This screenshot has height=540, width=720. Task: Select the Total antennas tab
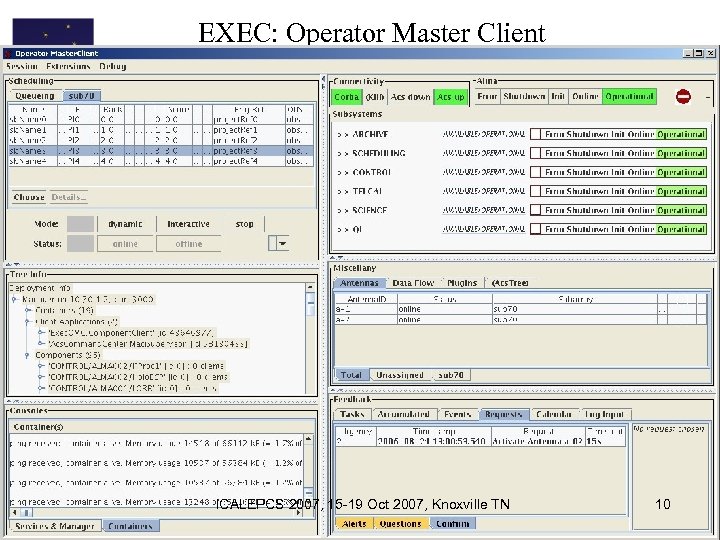click(351, 375)
